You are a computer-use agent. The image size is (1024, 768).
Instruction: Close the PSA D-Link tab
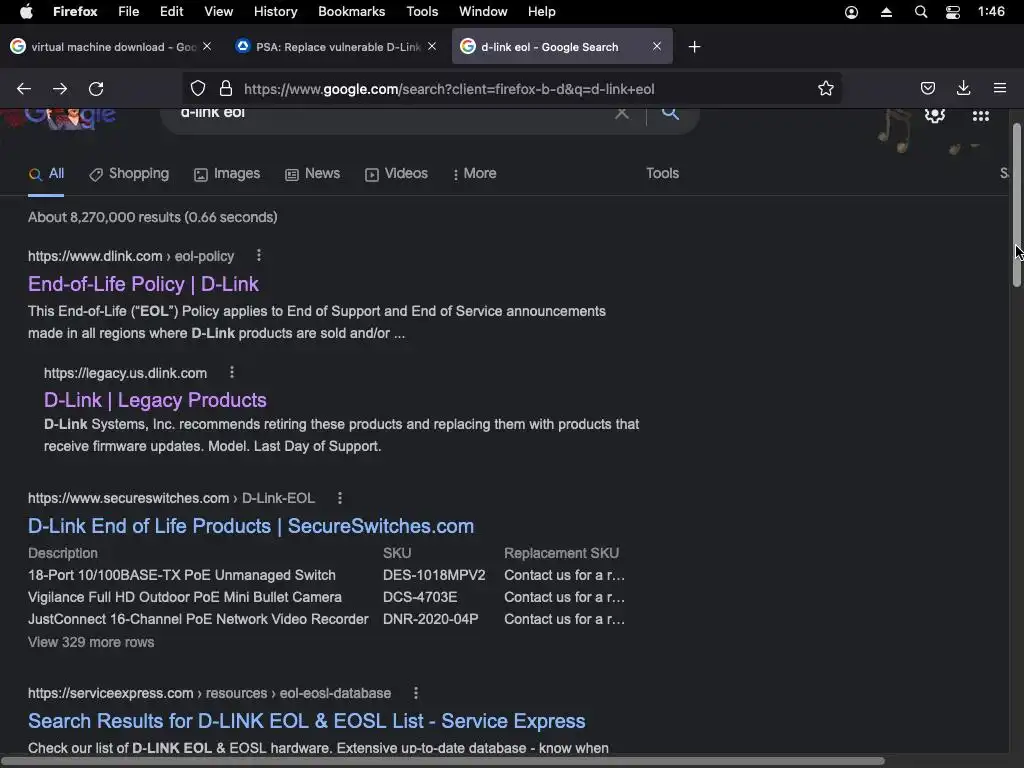coord(432,46)
